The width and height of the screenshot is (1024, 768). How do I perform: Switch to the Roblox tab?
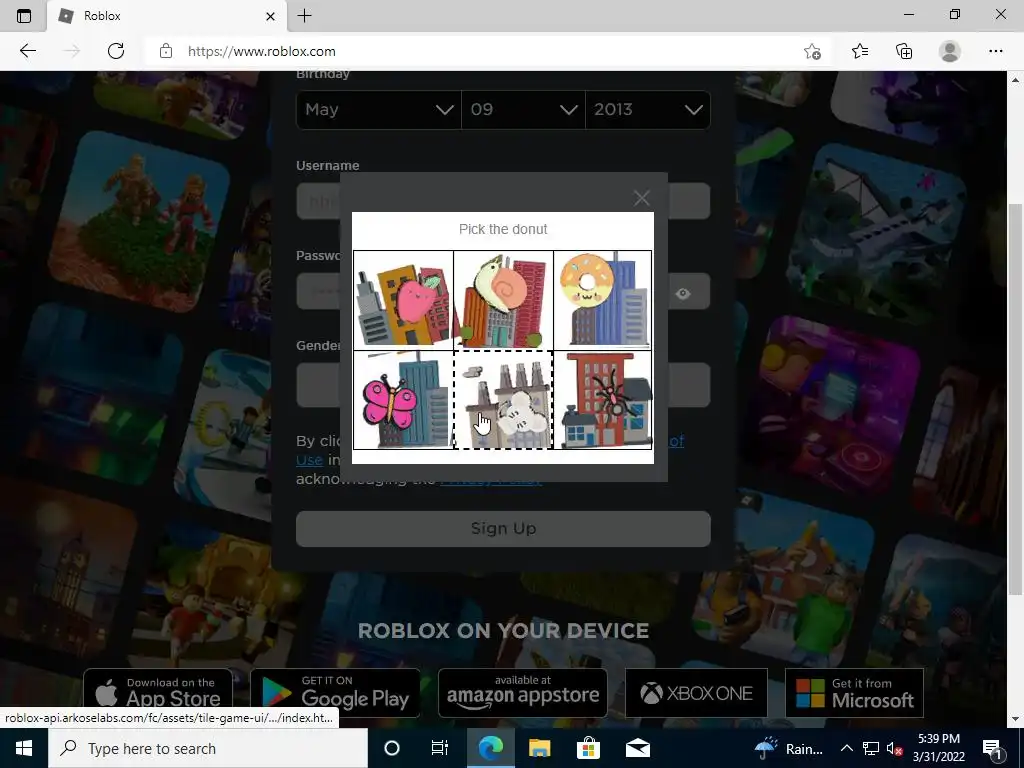pos(167,16)
